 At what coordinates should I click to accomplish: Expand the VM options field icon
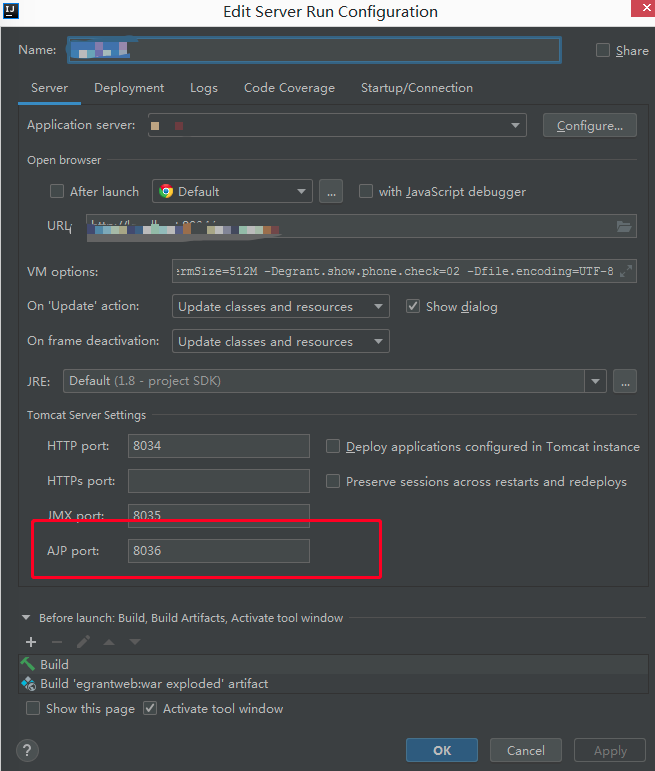tap(626, 272)
